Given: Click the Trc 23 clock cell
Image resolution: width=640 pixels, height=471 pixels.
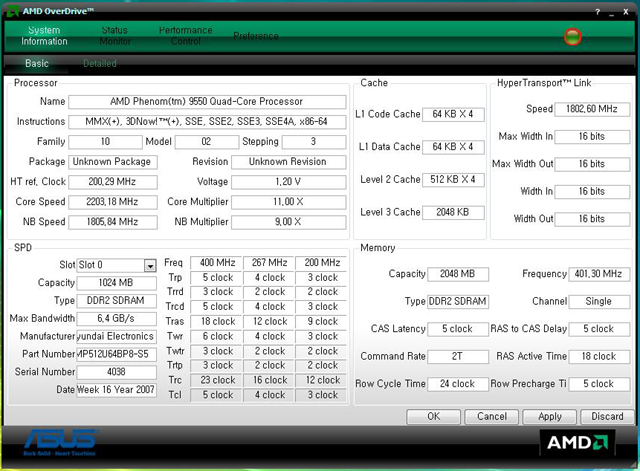Looking at the screenshot, I should (216, 380).
